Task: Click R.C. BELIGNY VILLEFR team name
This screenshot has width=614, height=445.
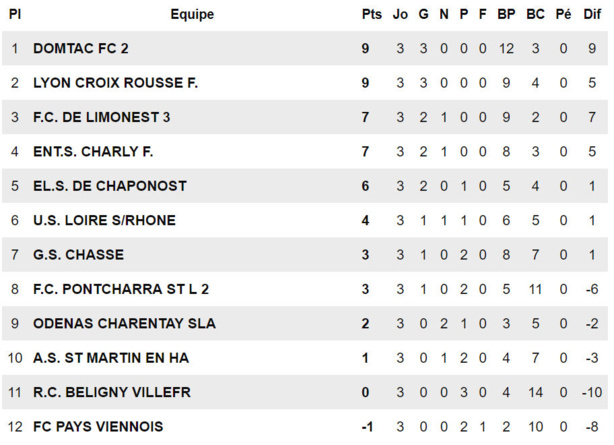Action: [112, 392]
